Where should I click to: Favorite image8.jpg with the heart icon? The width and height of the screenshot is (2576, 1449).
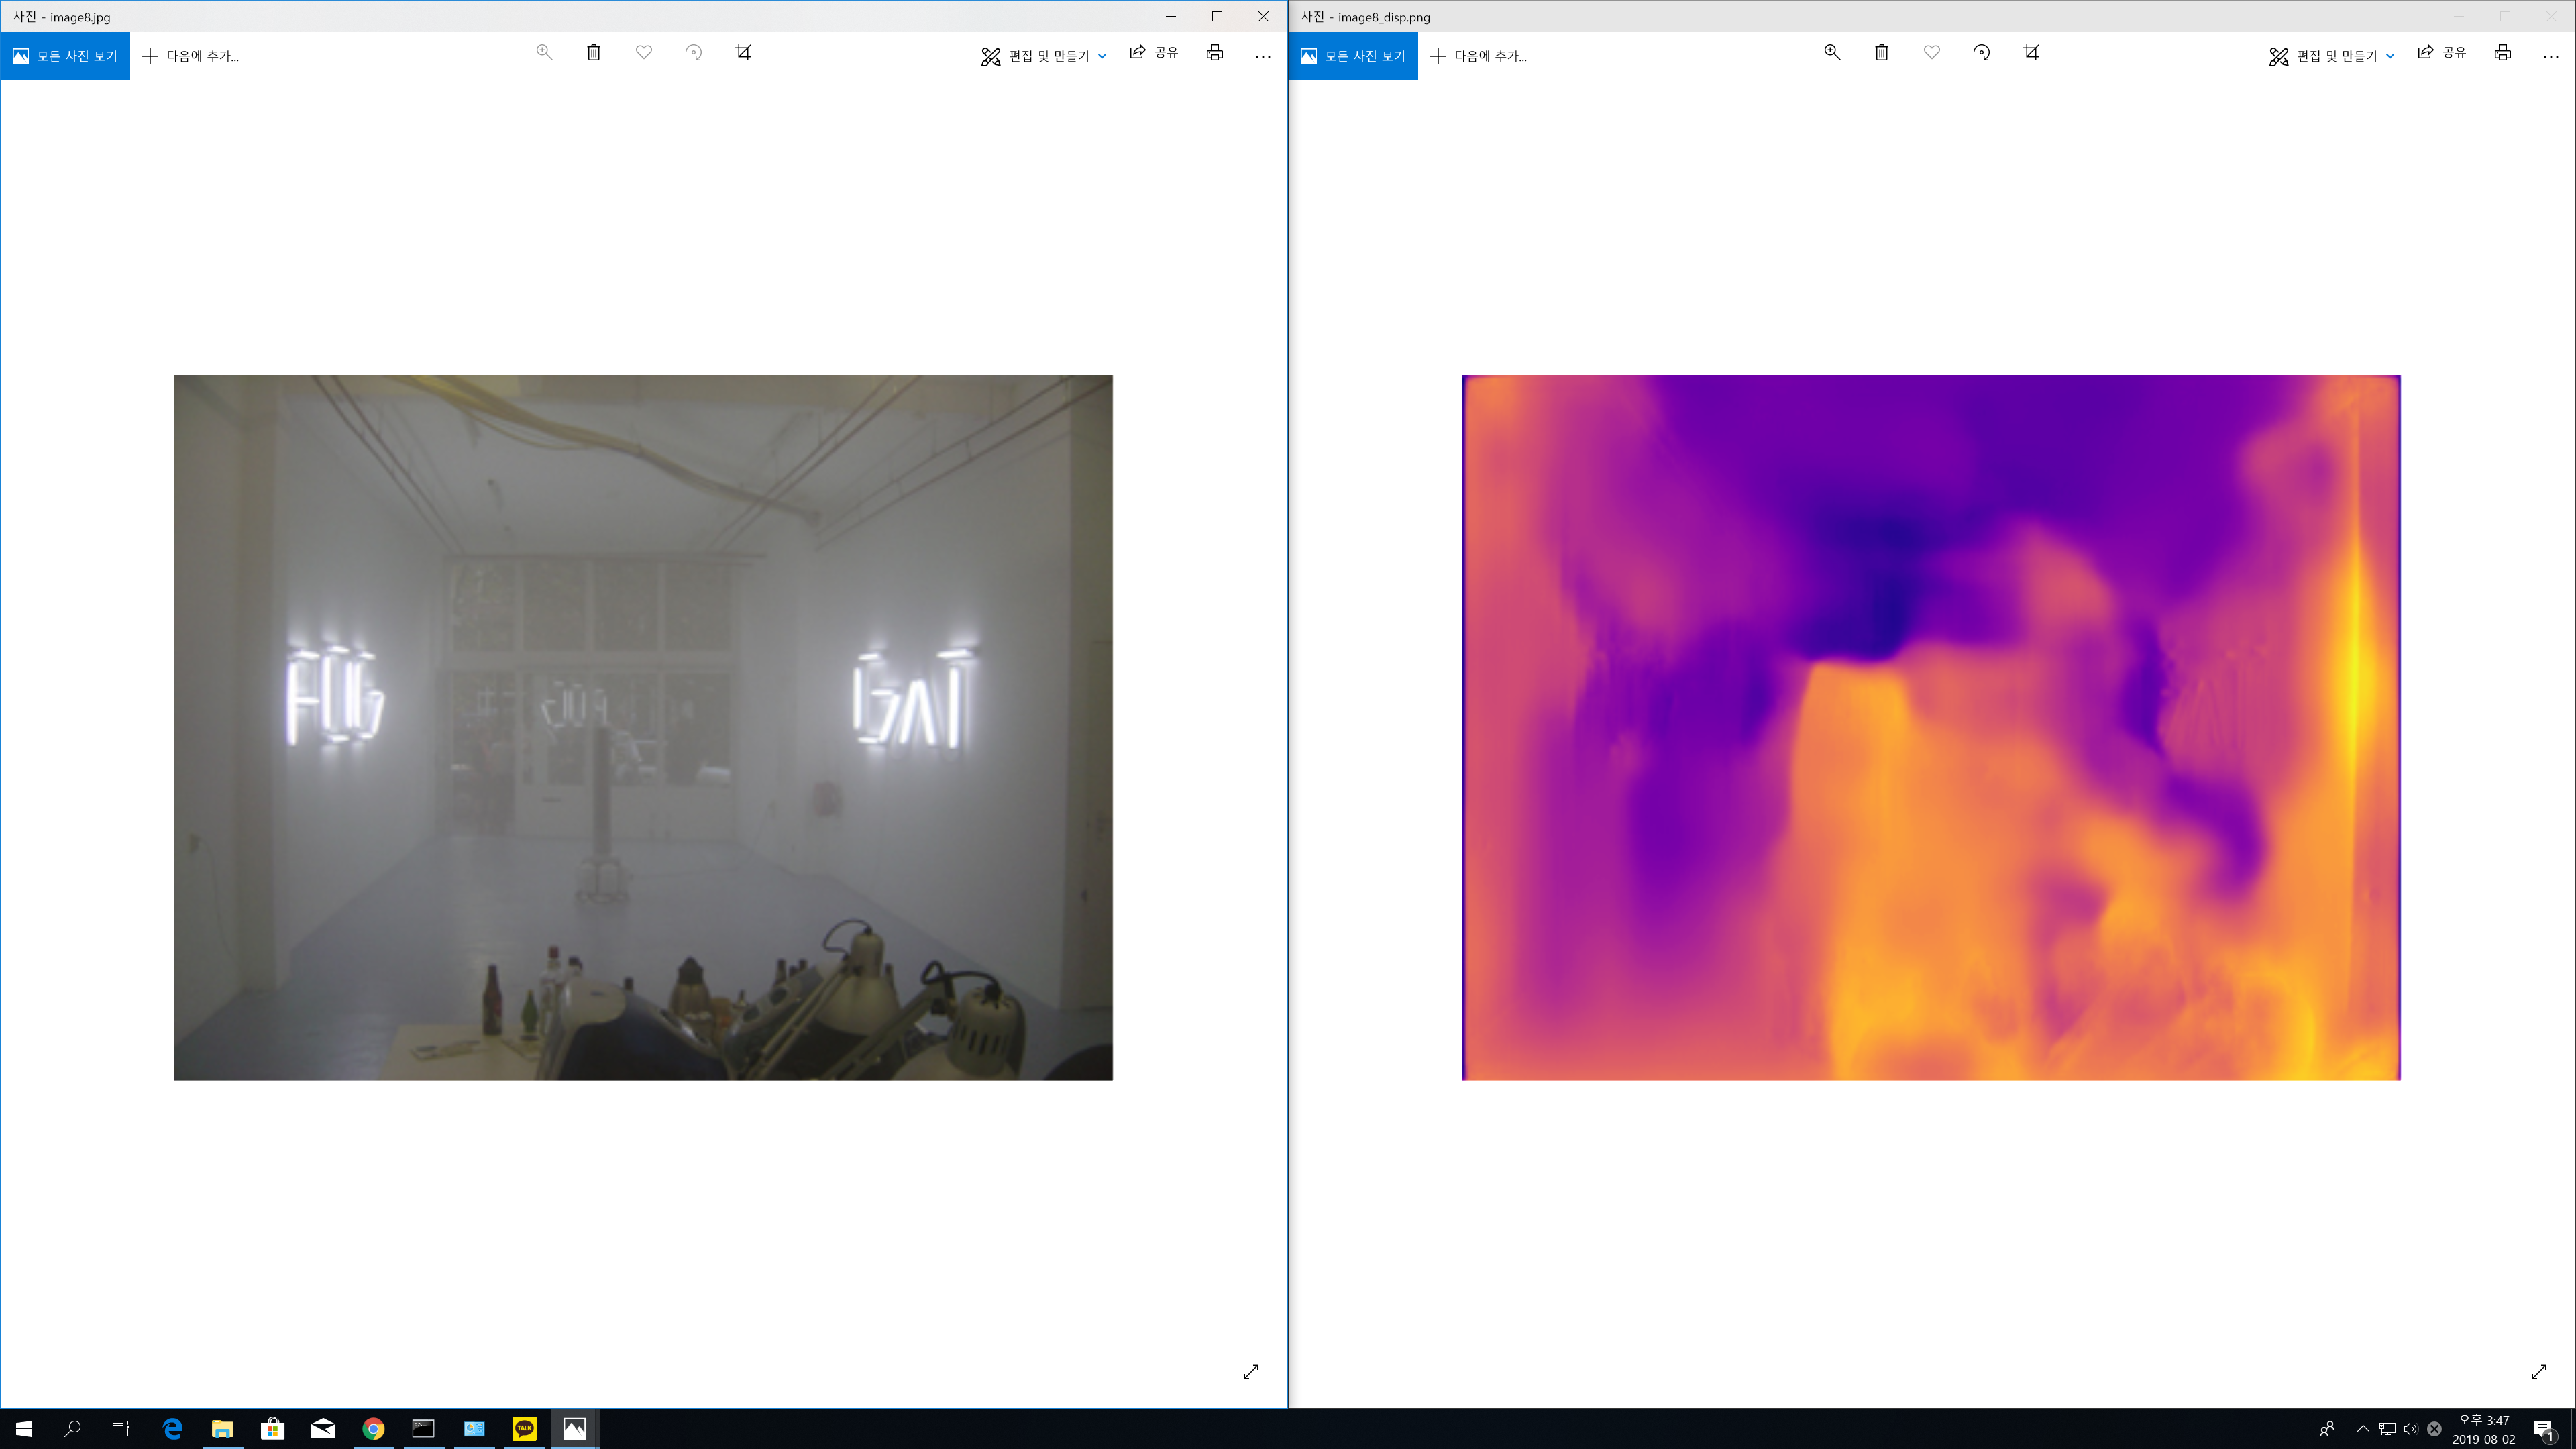[x=644, y=53]
